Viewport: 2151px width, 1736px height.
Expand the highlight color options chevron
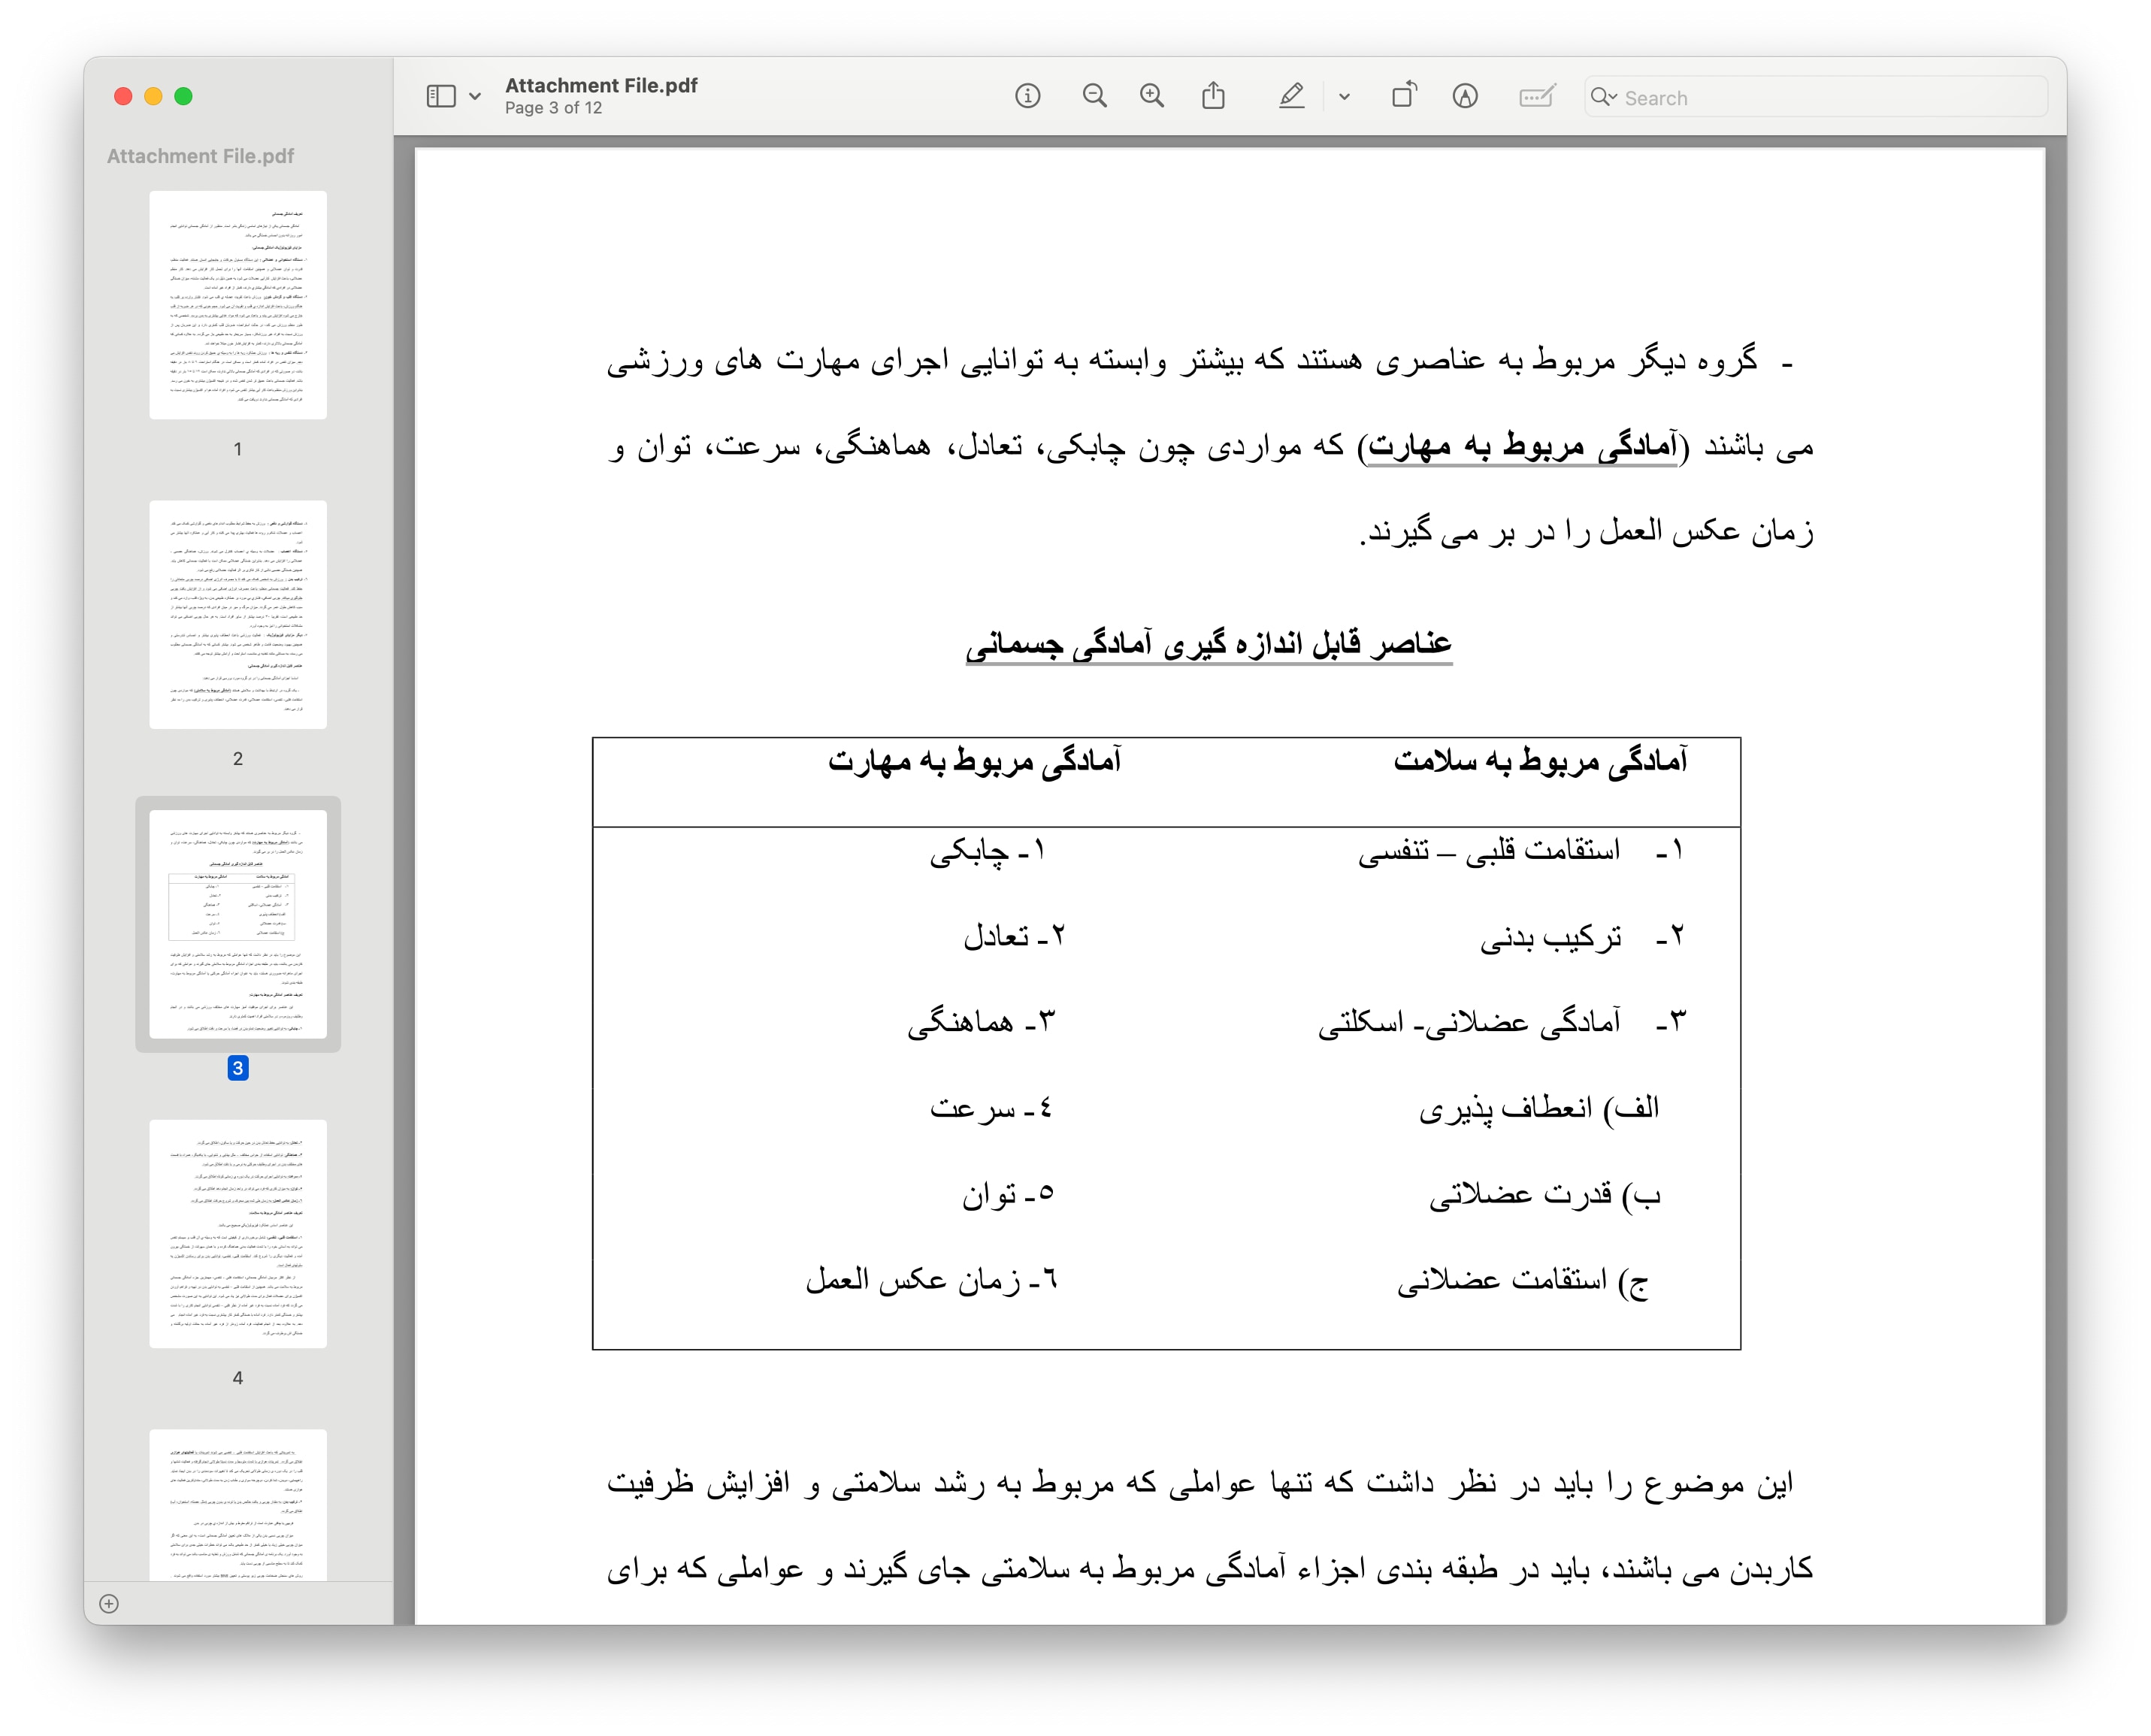pos(1344,97)
